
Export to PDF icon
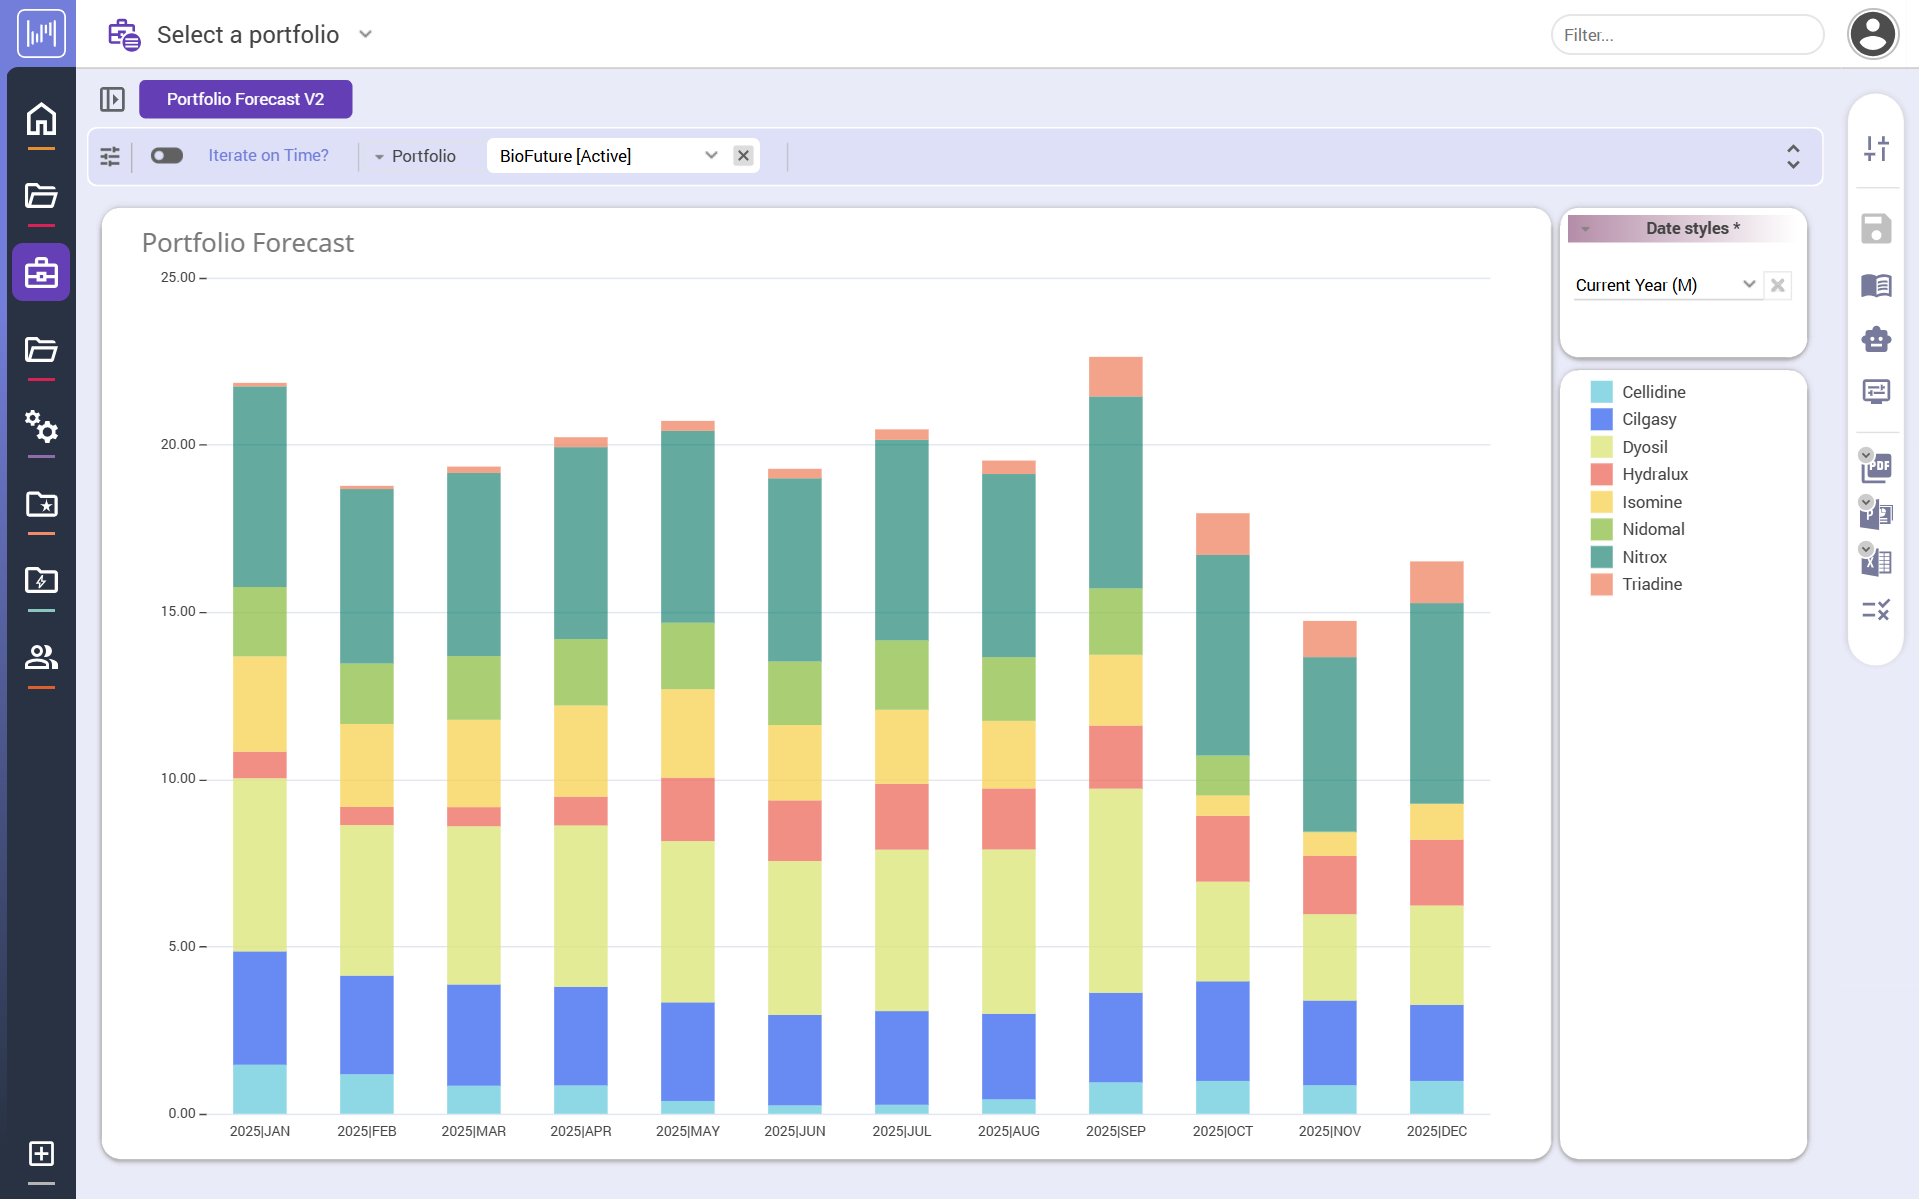click(x=1876, y=466)
